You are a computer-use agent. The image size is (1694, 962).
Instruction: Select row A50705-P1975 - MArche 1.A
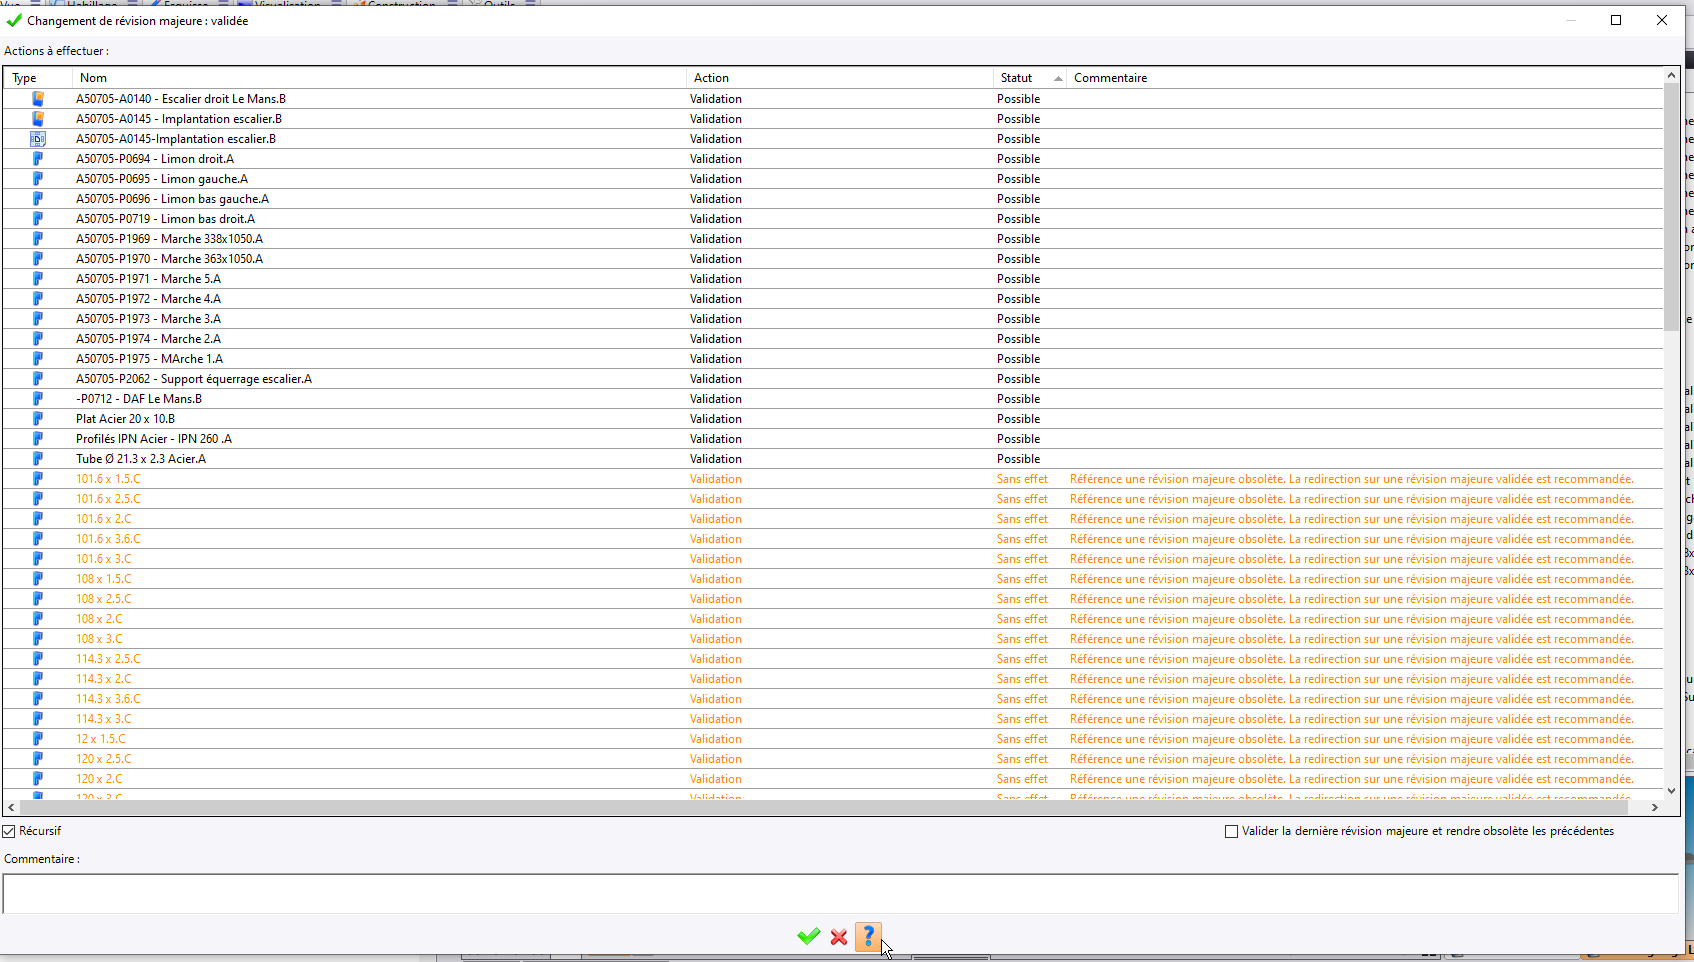click(x=833, y=359)
